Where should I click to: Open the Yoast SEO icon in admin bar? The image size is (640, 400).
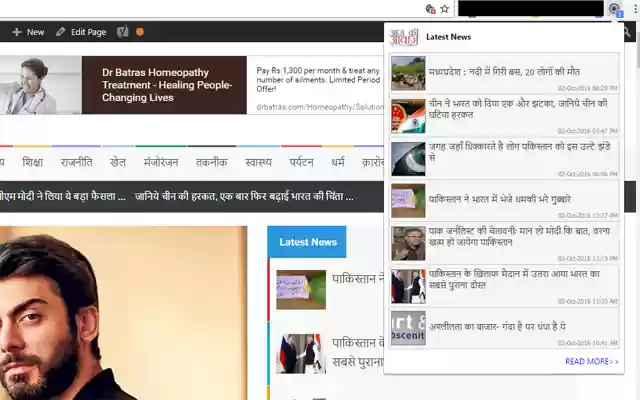[x=122, y=32]
